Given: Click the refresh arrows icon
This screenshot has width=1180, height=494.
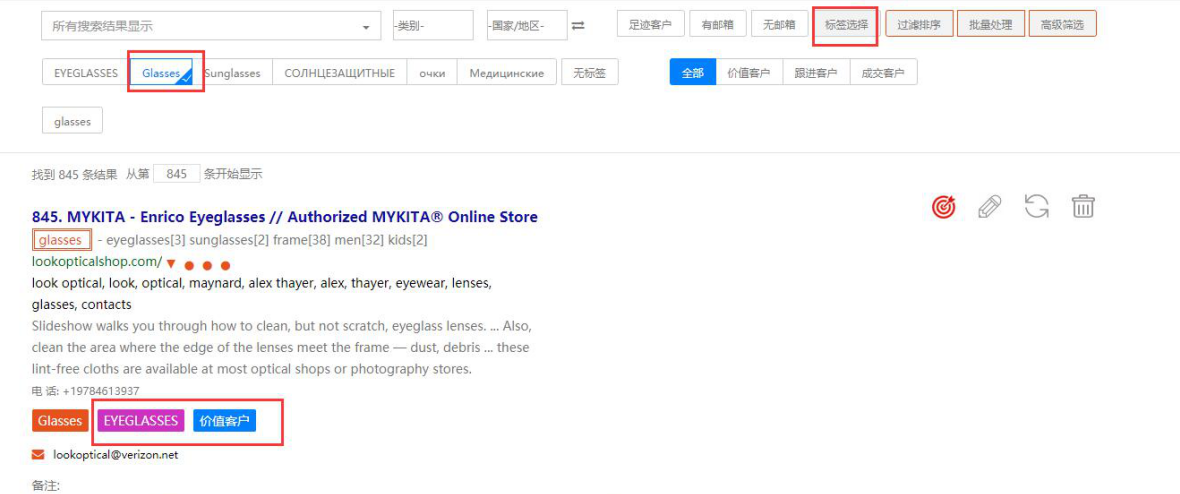Looking at the screenshot, I should click(x=1037, y=207).
